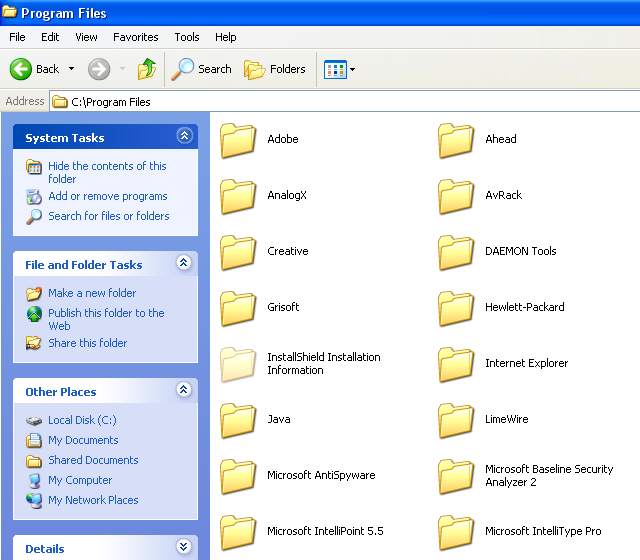Screen dimensions: 640x560
Task: Open the Favorites menu
Action: click(x=135, y=37)
